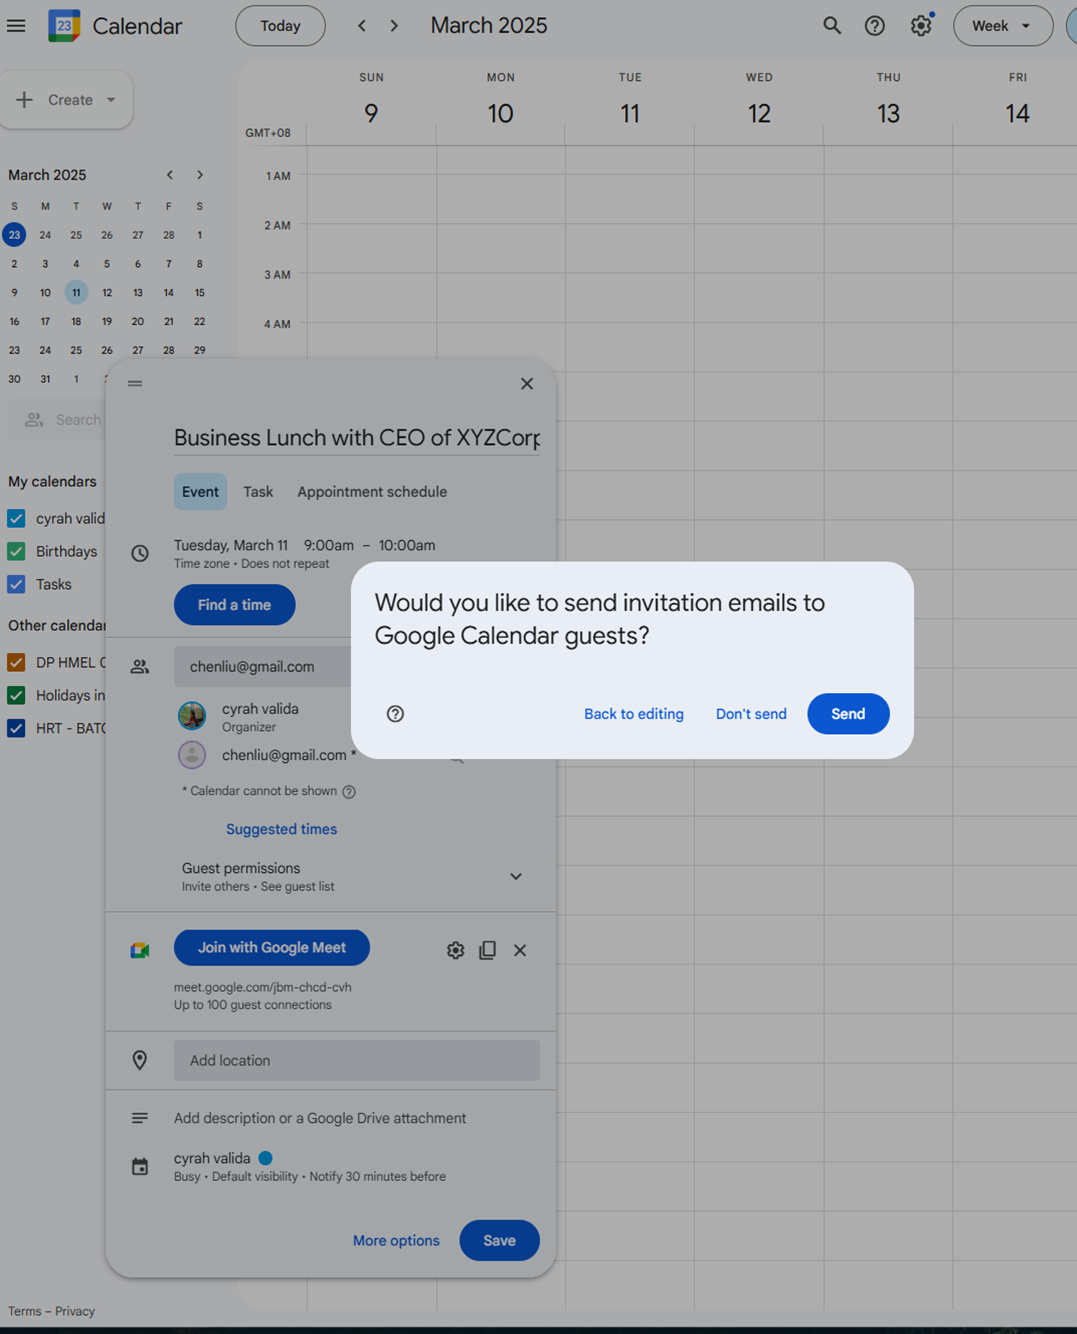Image resolution: width=1077 pixels, height=1334 pixels.
Task: Save the event
Action: (x=499, y=1241)
